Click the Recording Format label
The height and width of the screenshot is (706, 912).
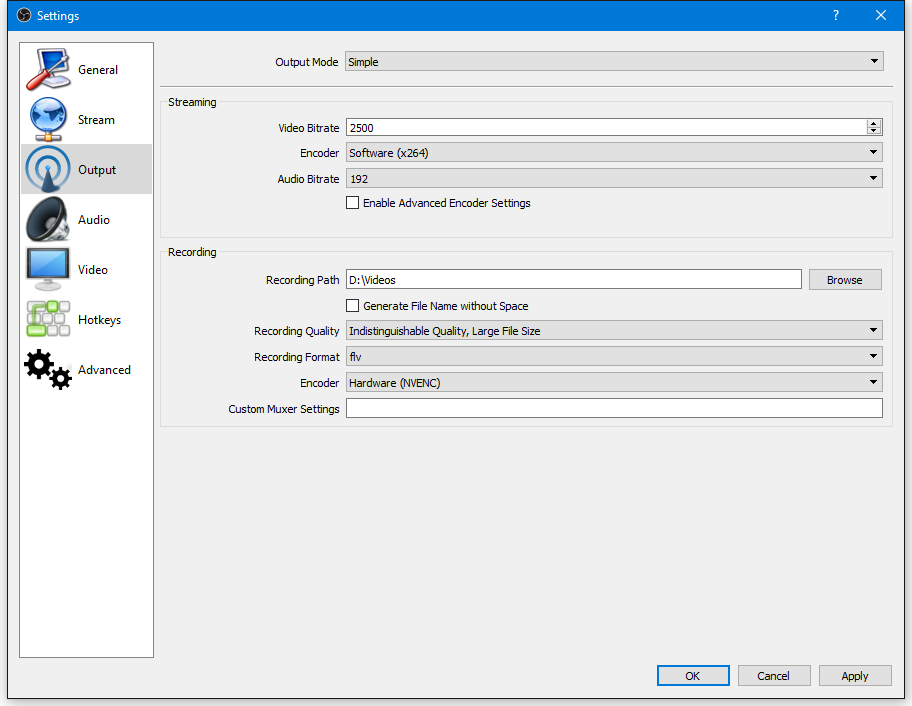(297, 357)
